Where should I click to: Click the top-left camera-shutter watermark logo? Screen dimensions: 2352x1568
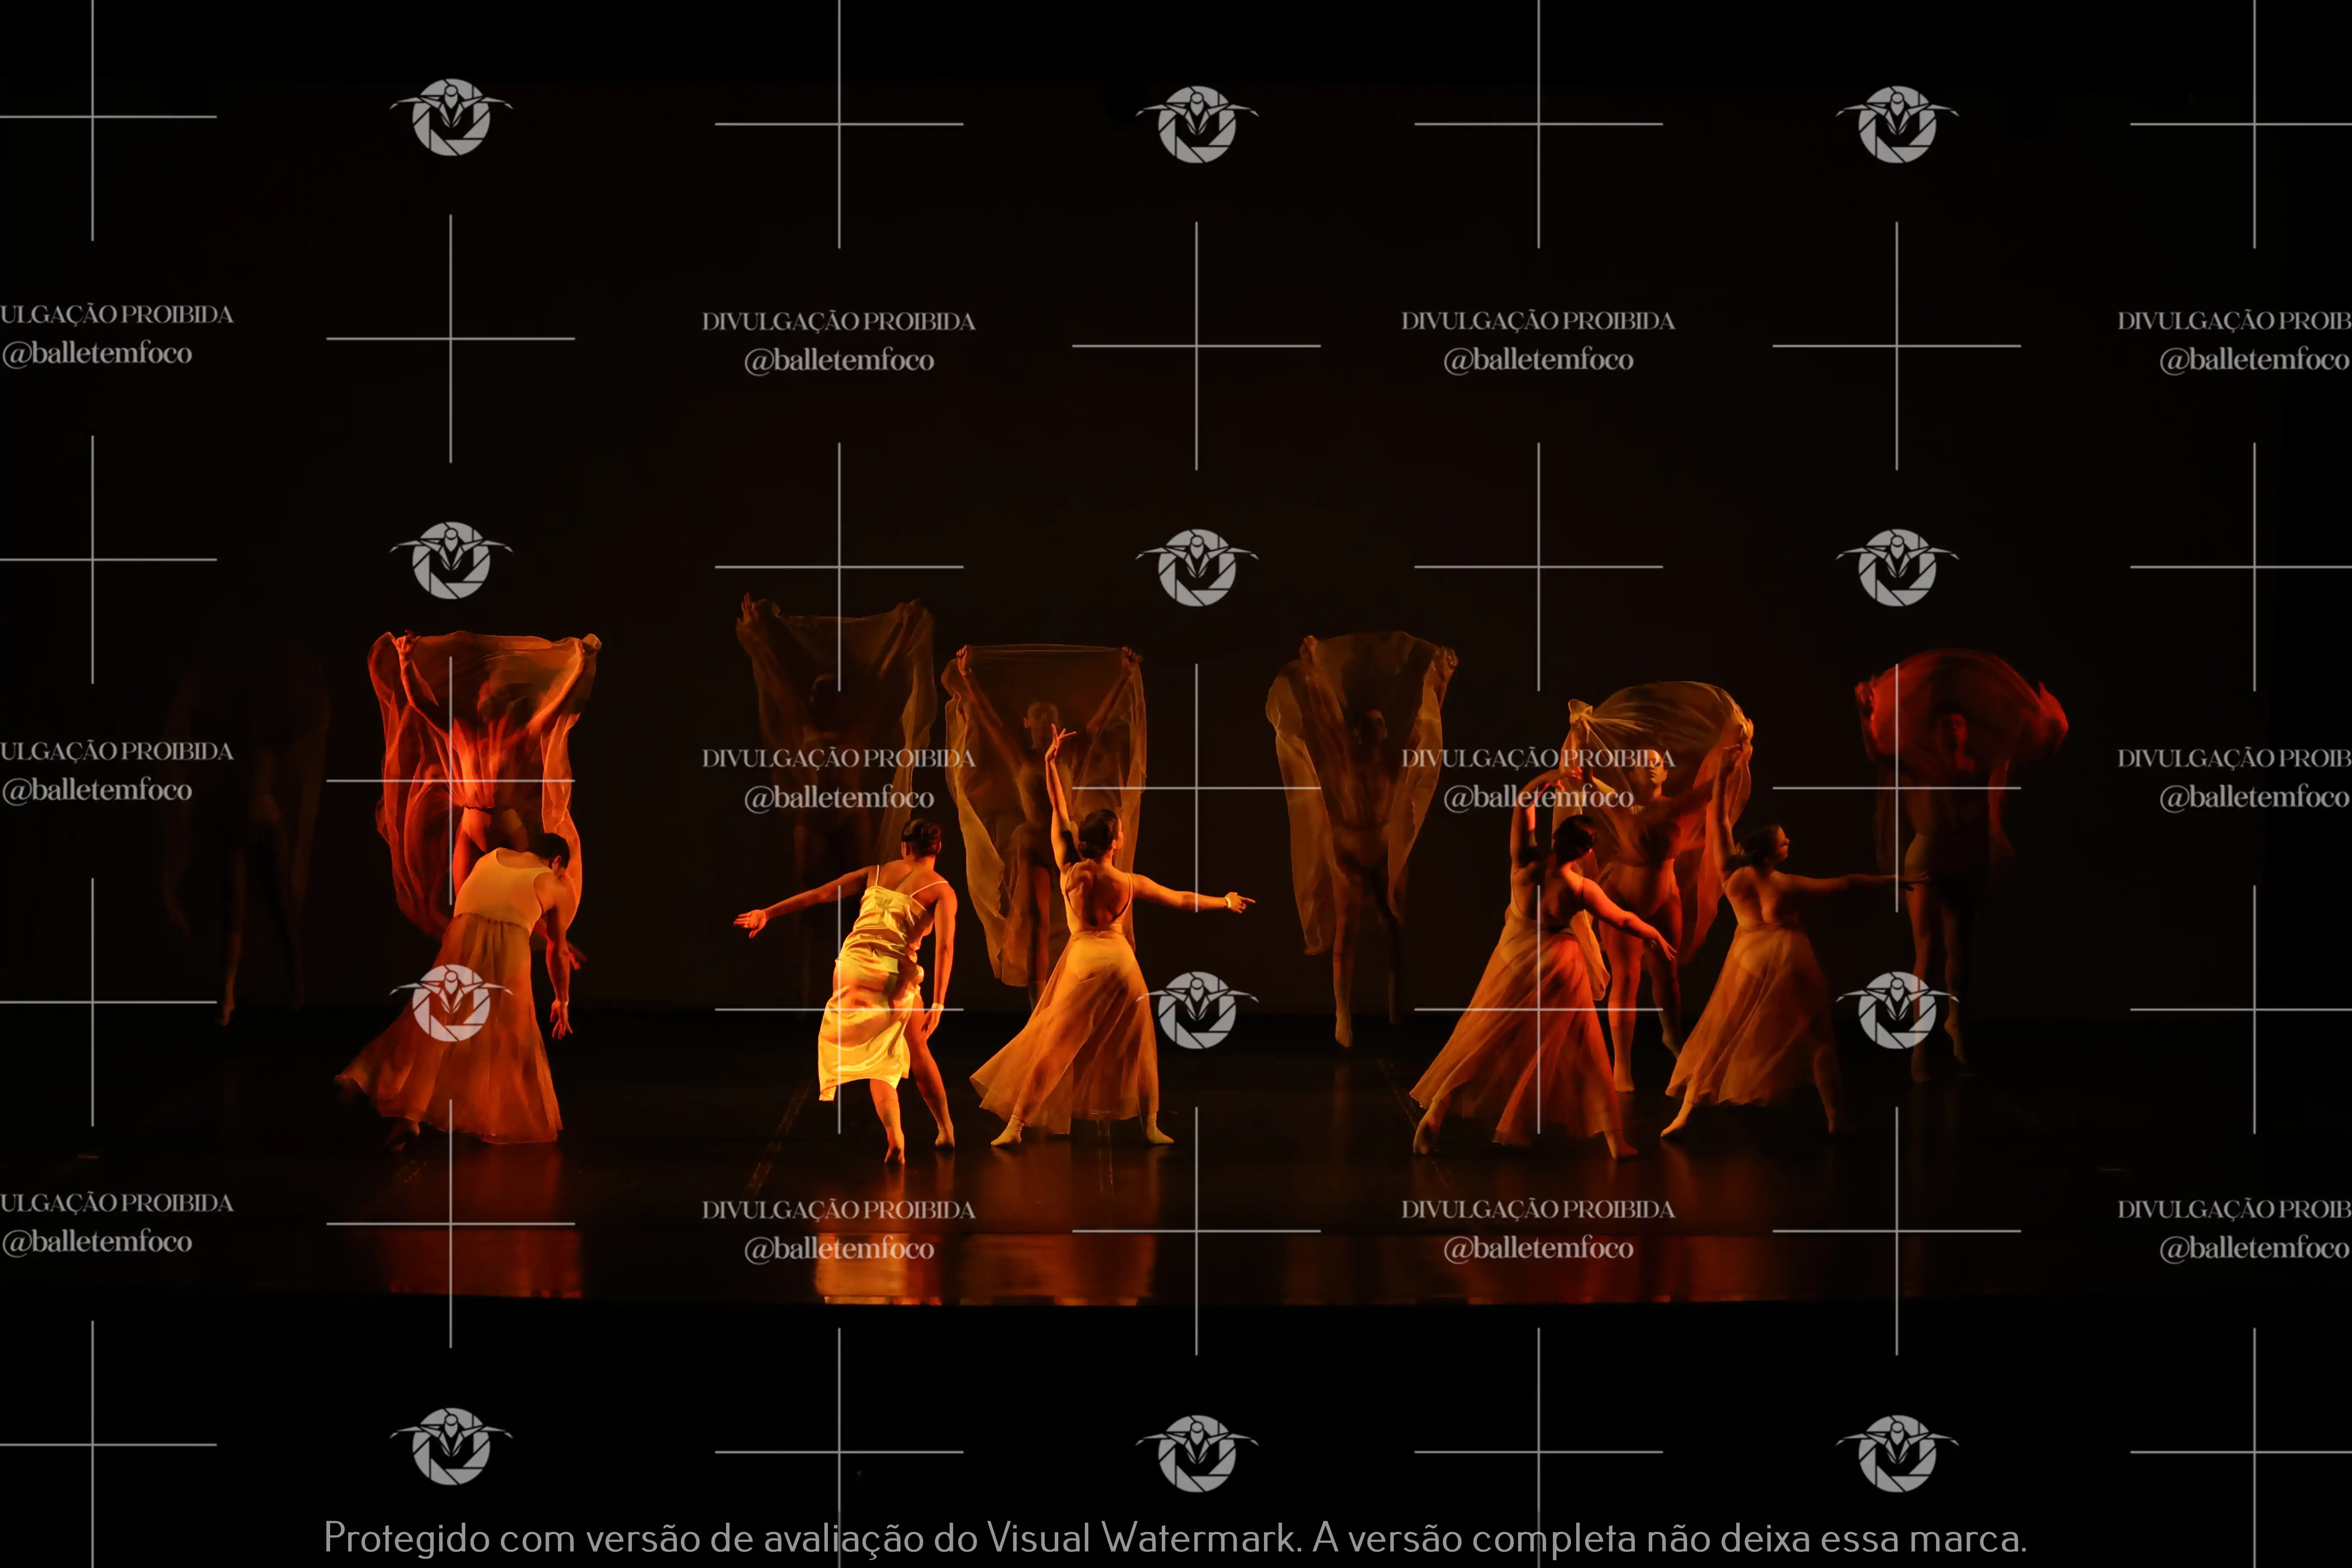451,117
